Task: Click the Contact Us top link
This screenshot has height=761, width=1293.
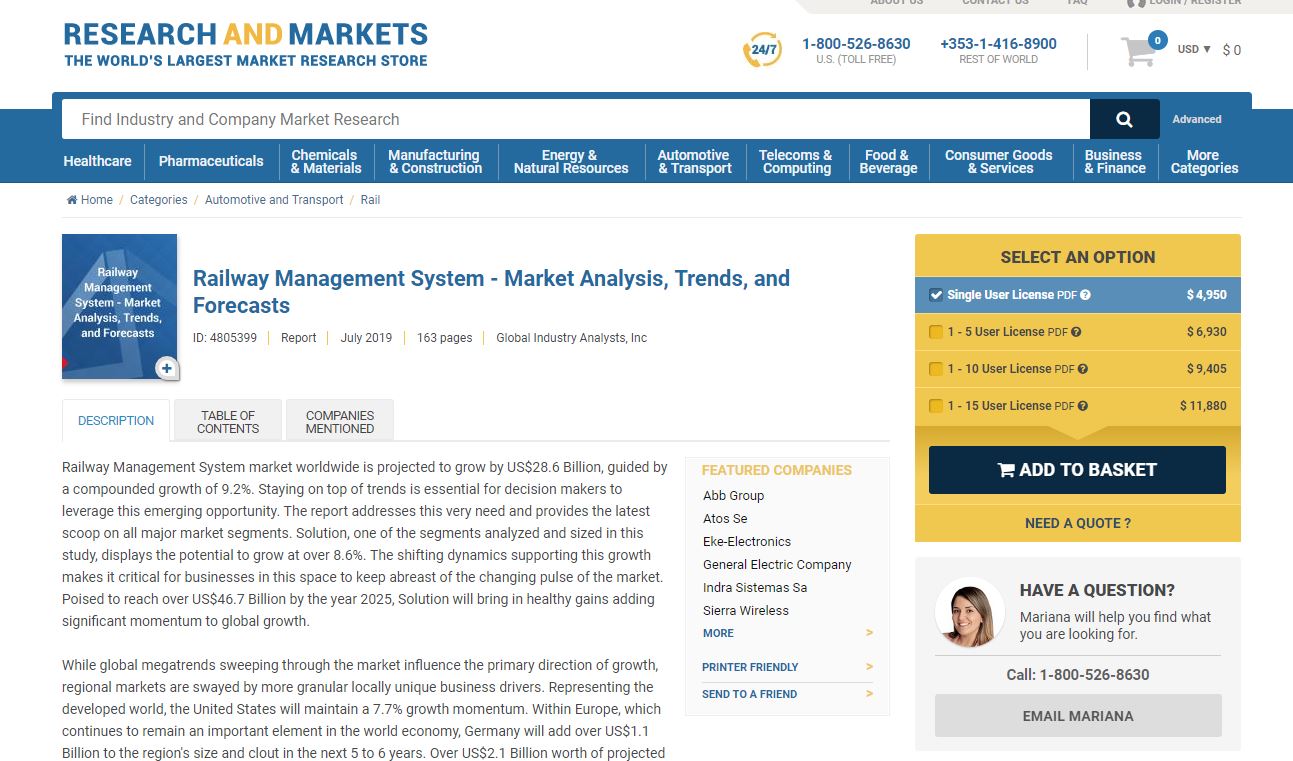Action: (x=995, y=3)
